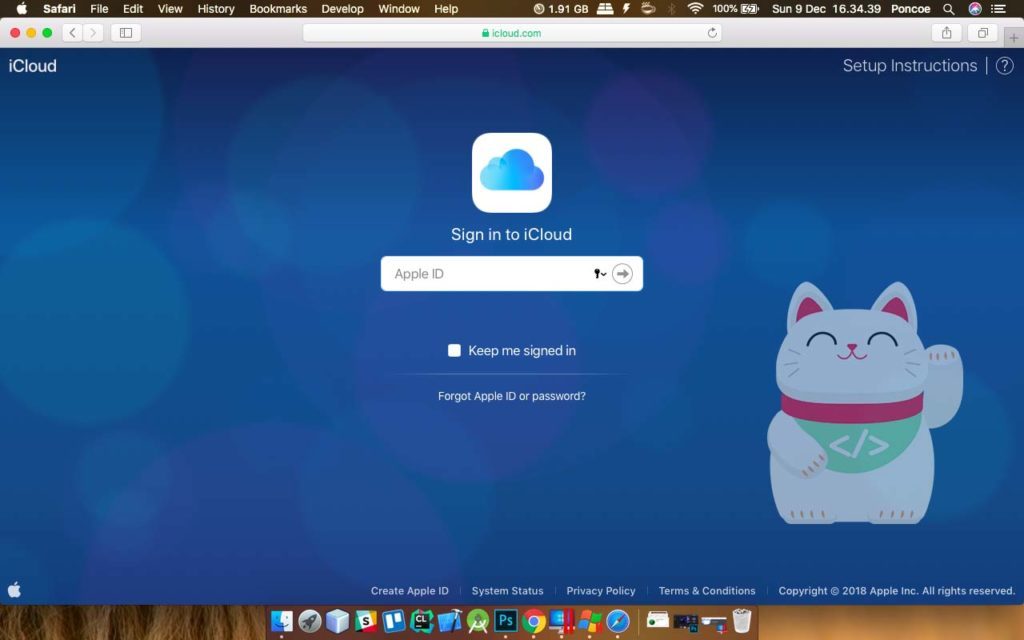
Task: Open the Trash in the Dock
Action: point(742,621)
